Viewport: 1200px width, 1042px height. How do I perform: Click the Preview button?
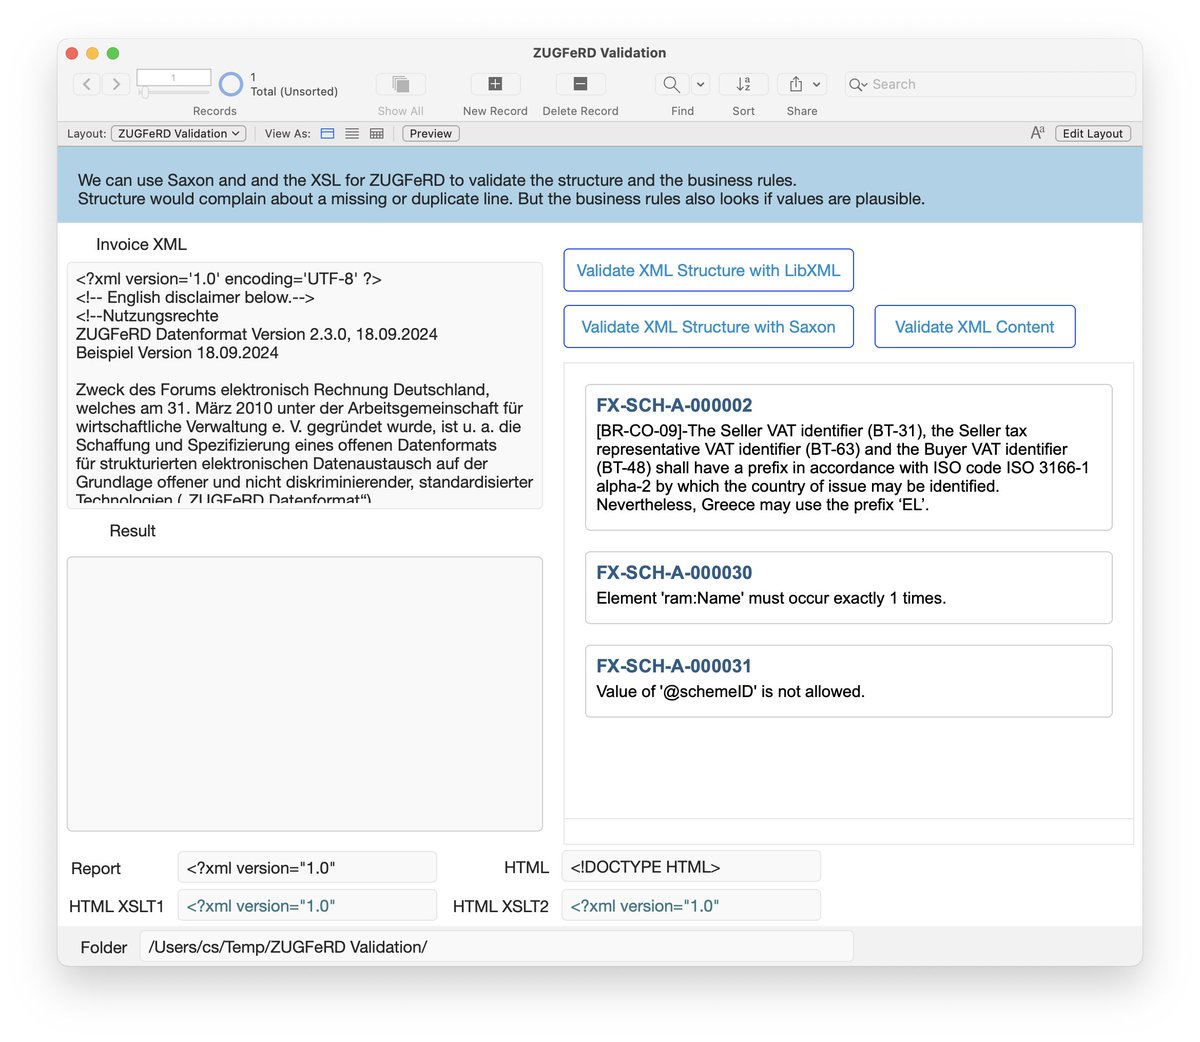pos(431,133)
